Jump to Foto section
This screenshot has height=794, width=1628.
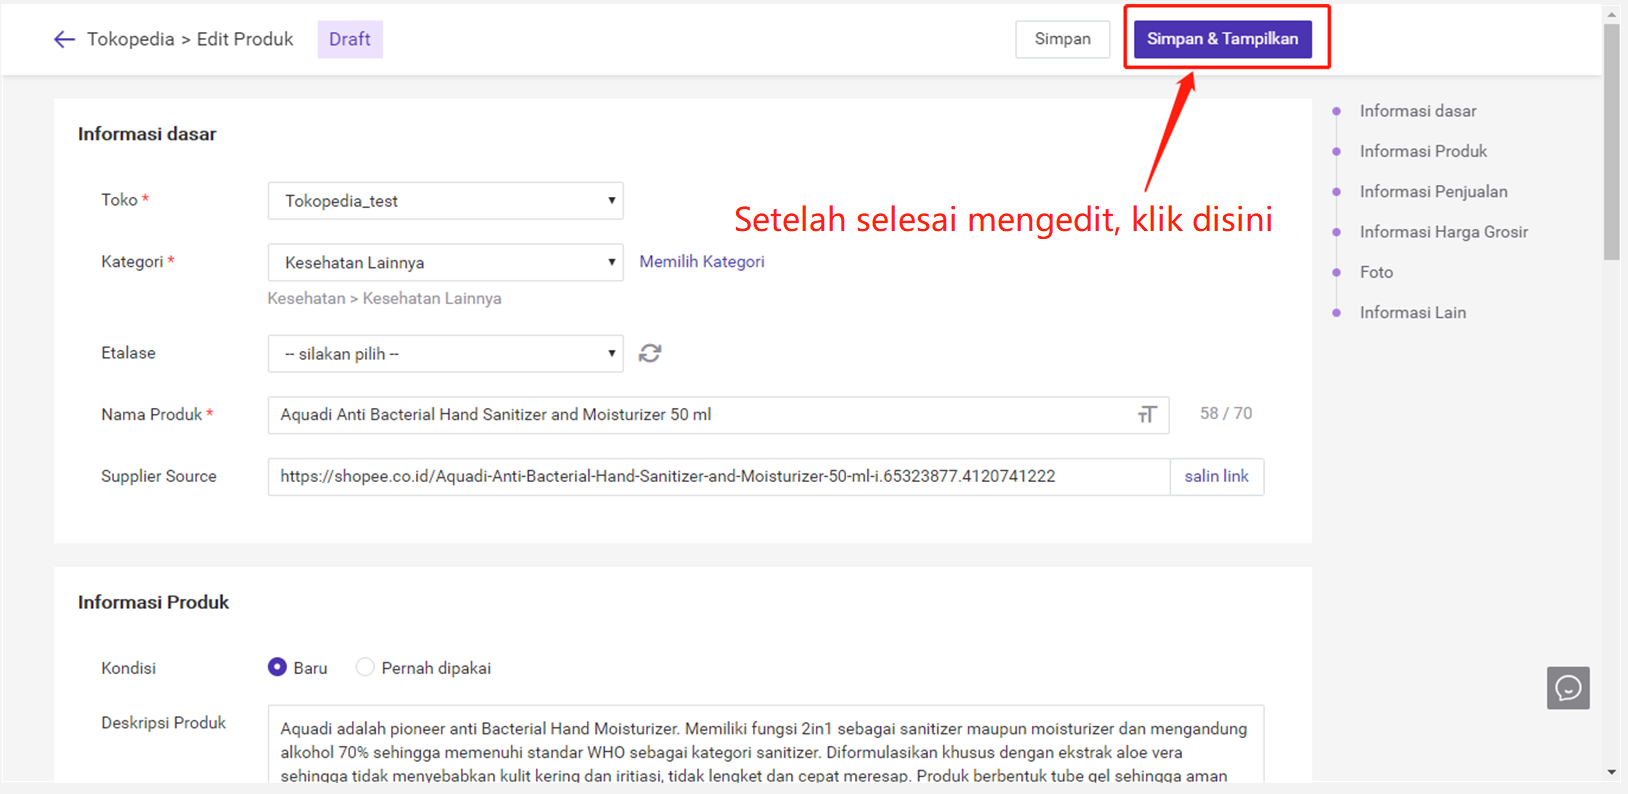click(x=1376, y=272)
